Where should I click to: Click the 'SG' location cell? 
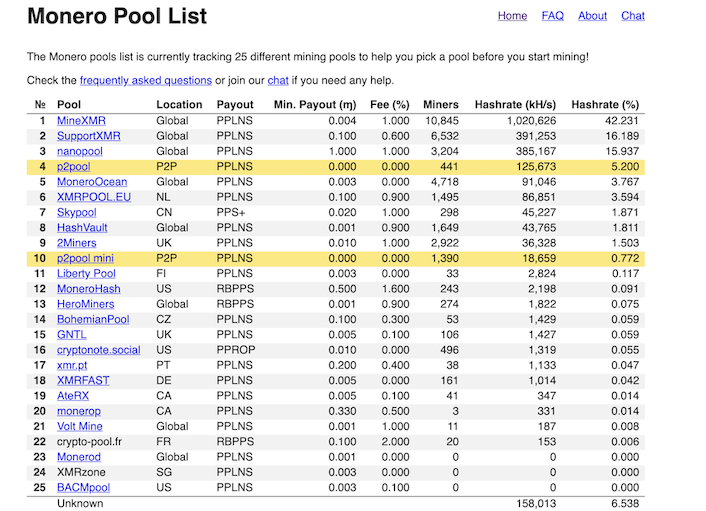tap(164, 473)
